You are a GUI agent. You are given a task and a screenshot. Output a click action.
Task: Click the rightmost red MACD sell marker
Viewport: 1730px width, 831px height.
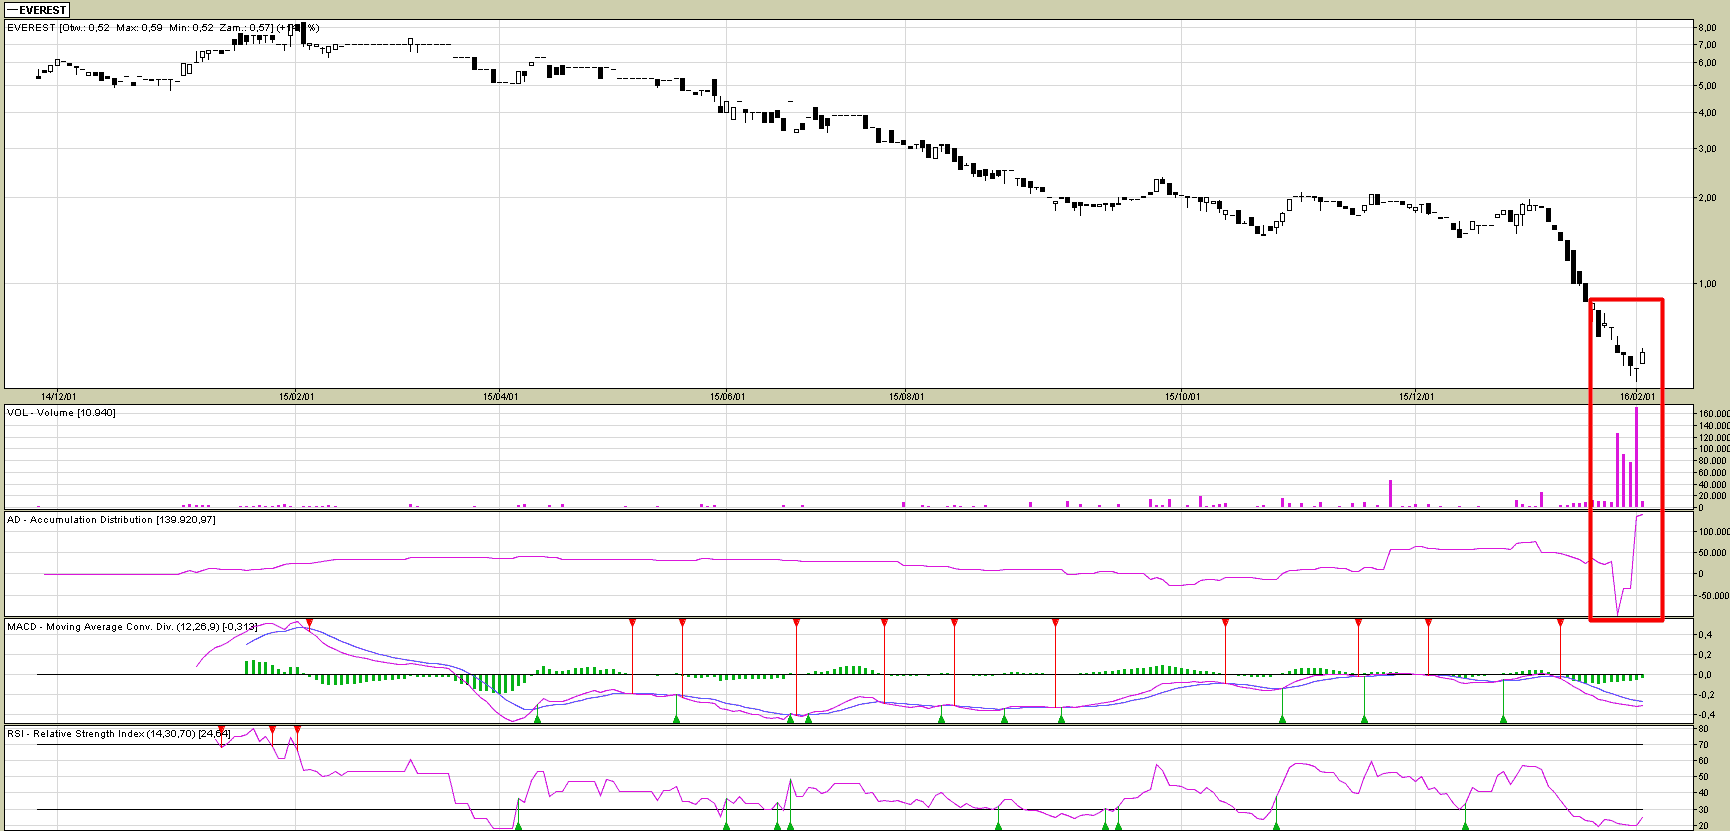(x=1560, y=623)
